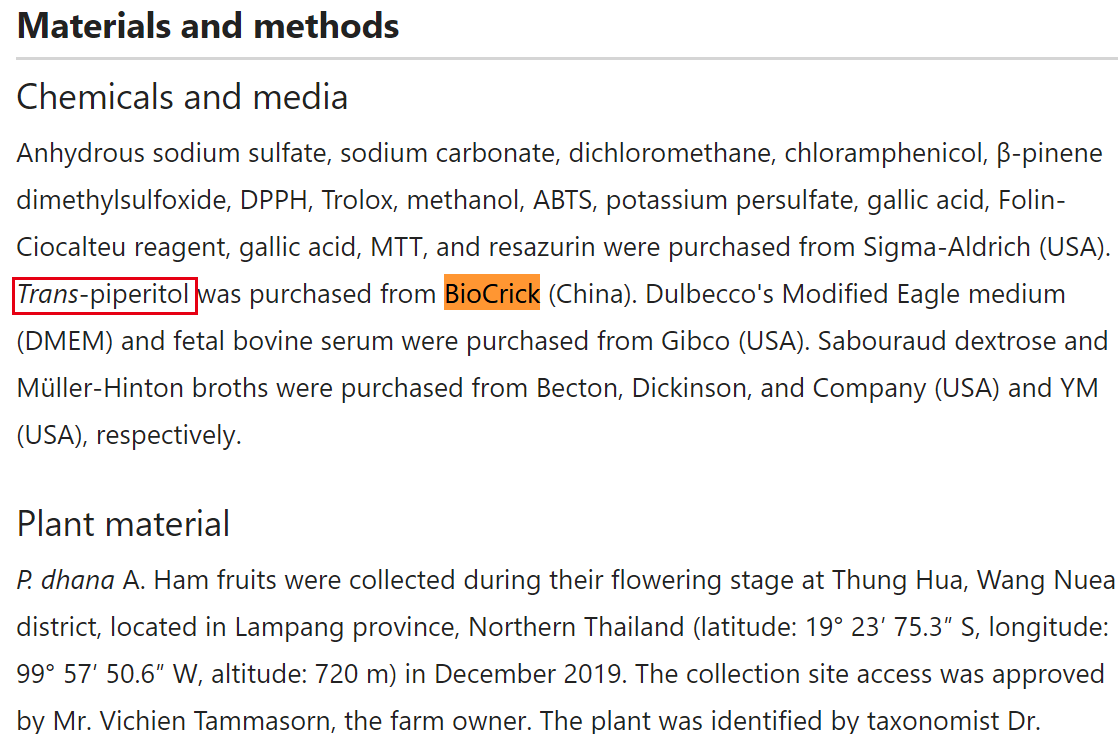Click the Chemicals and media subheading

(x=182, y=97)
